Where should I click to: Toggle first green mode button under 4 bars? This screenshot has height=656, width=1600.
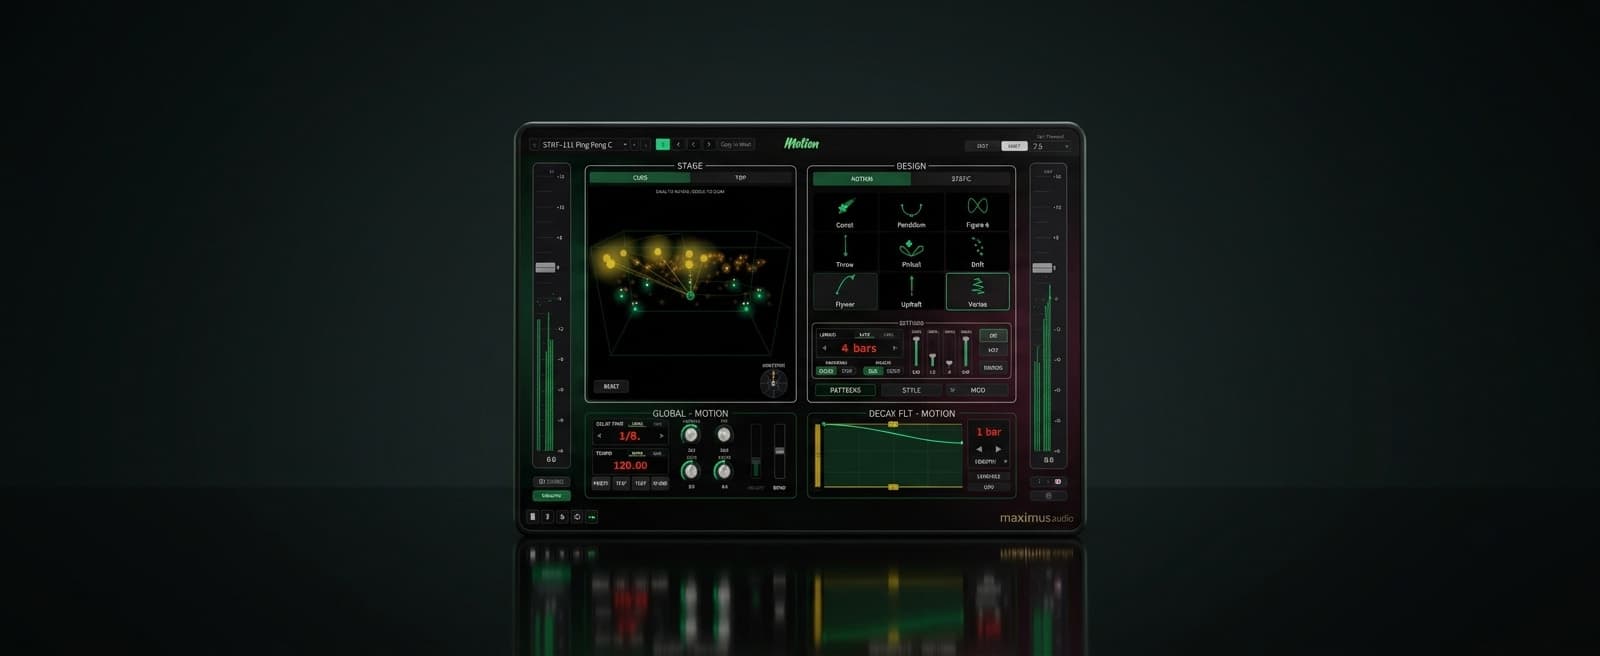[x=826, y=371]
